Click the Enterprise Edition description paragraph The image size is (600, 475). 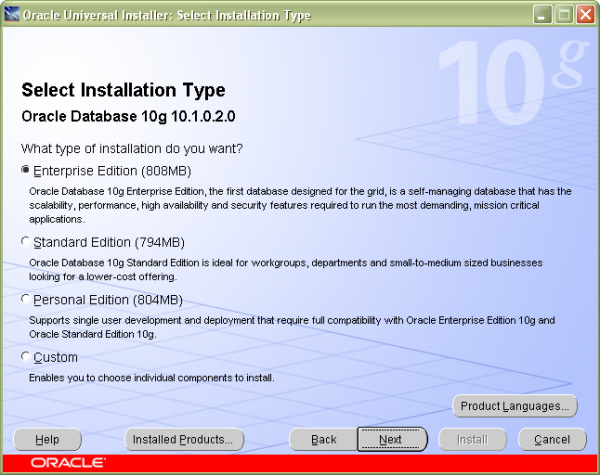point(300,205)
